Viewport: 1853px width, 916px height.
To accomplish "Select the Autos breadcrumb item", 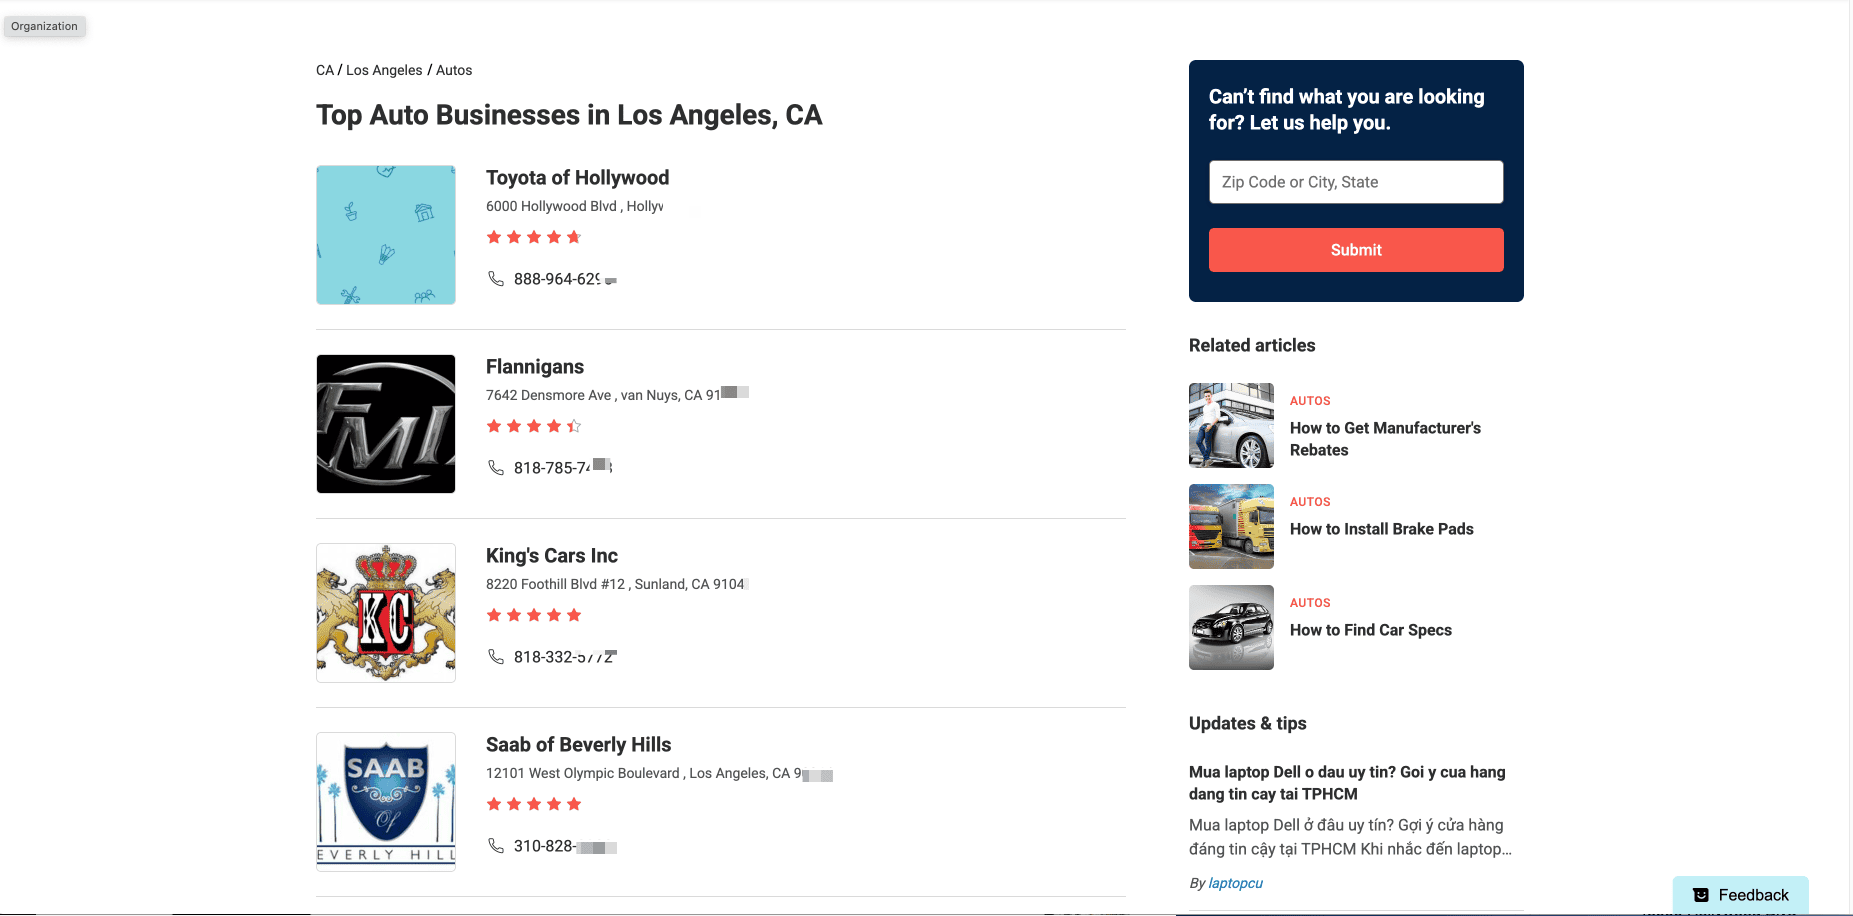I will click(454, 70).
